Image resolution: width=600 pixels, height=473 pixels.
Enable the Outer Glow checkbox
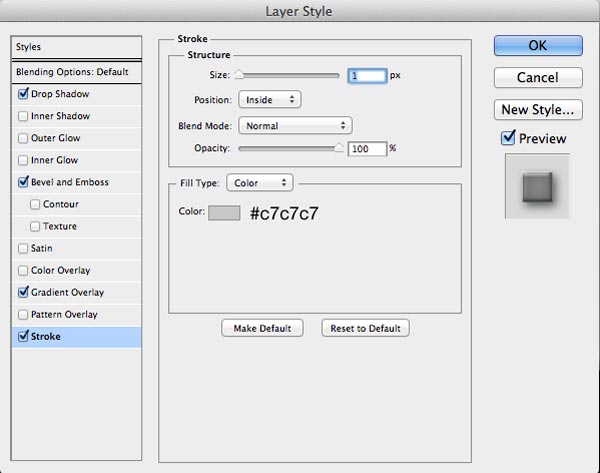click(23, 138)
